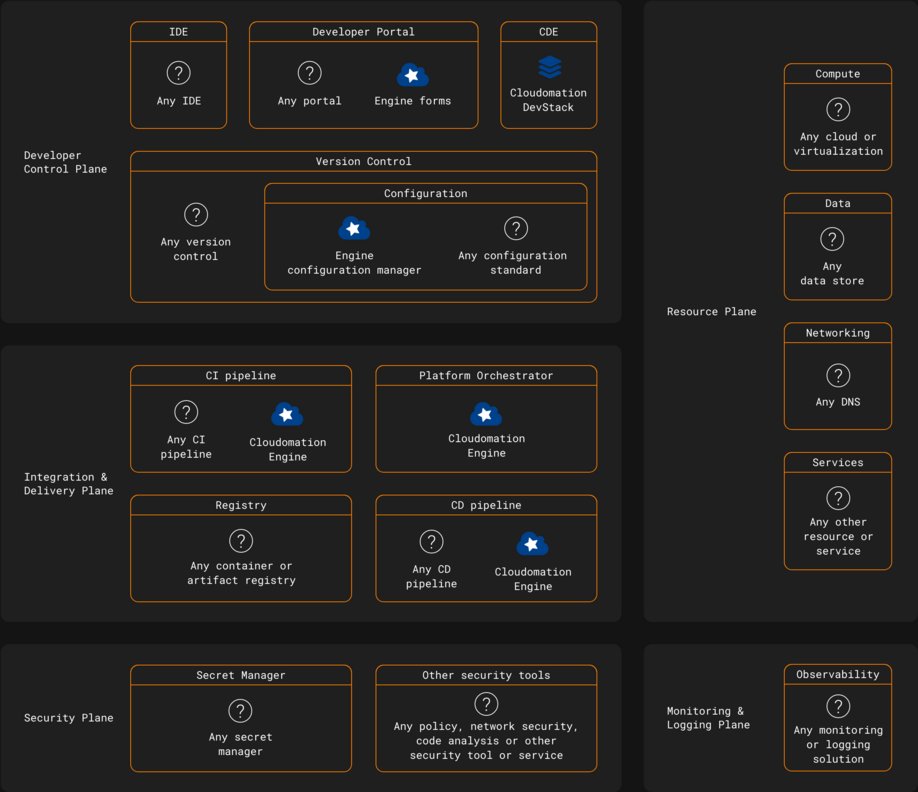Click the cloud star icon above Engine forms
918x792 pixels.
pyautogui.click(x=413, y=75)
